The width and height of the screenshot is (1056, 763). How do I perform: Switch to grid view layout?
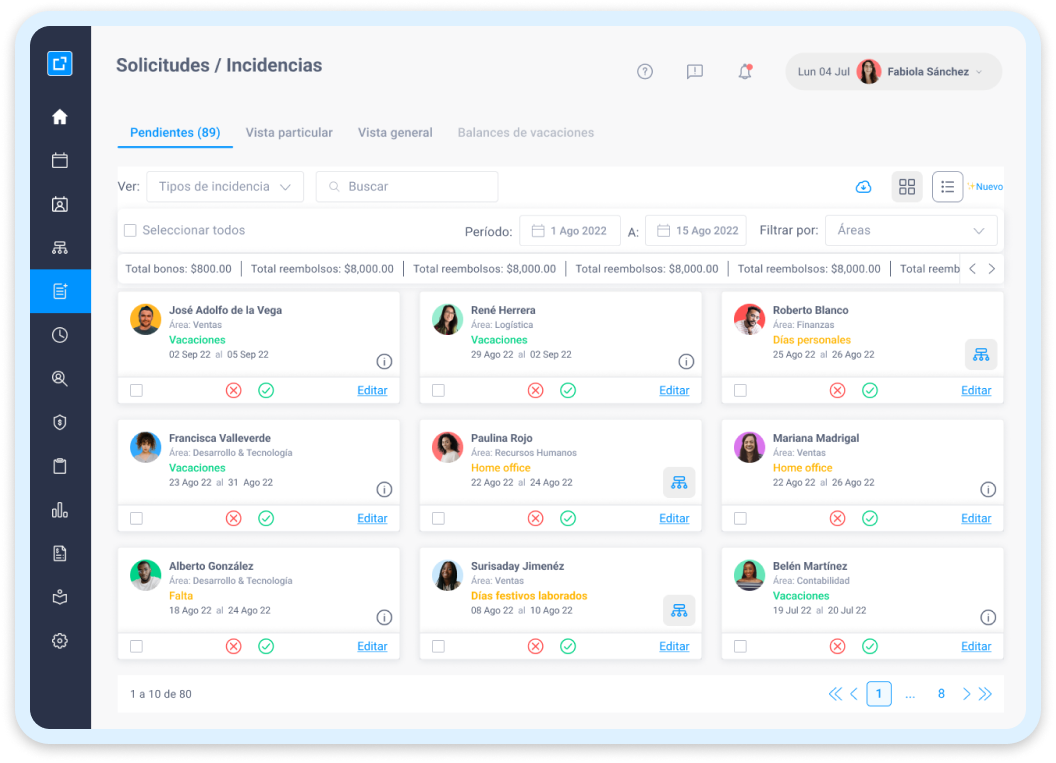click(907, 187)
